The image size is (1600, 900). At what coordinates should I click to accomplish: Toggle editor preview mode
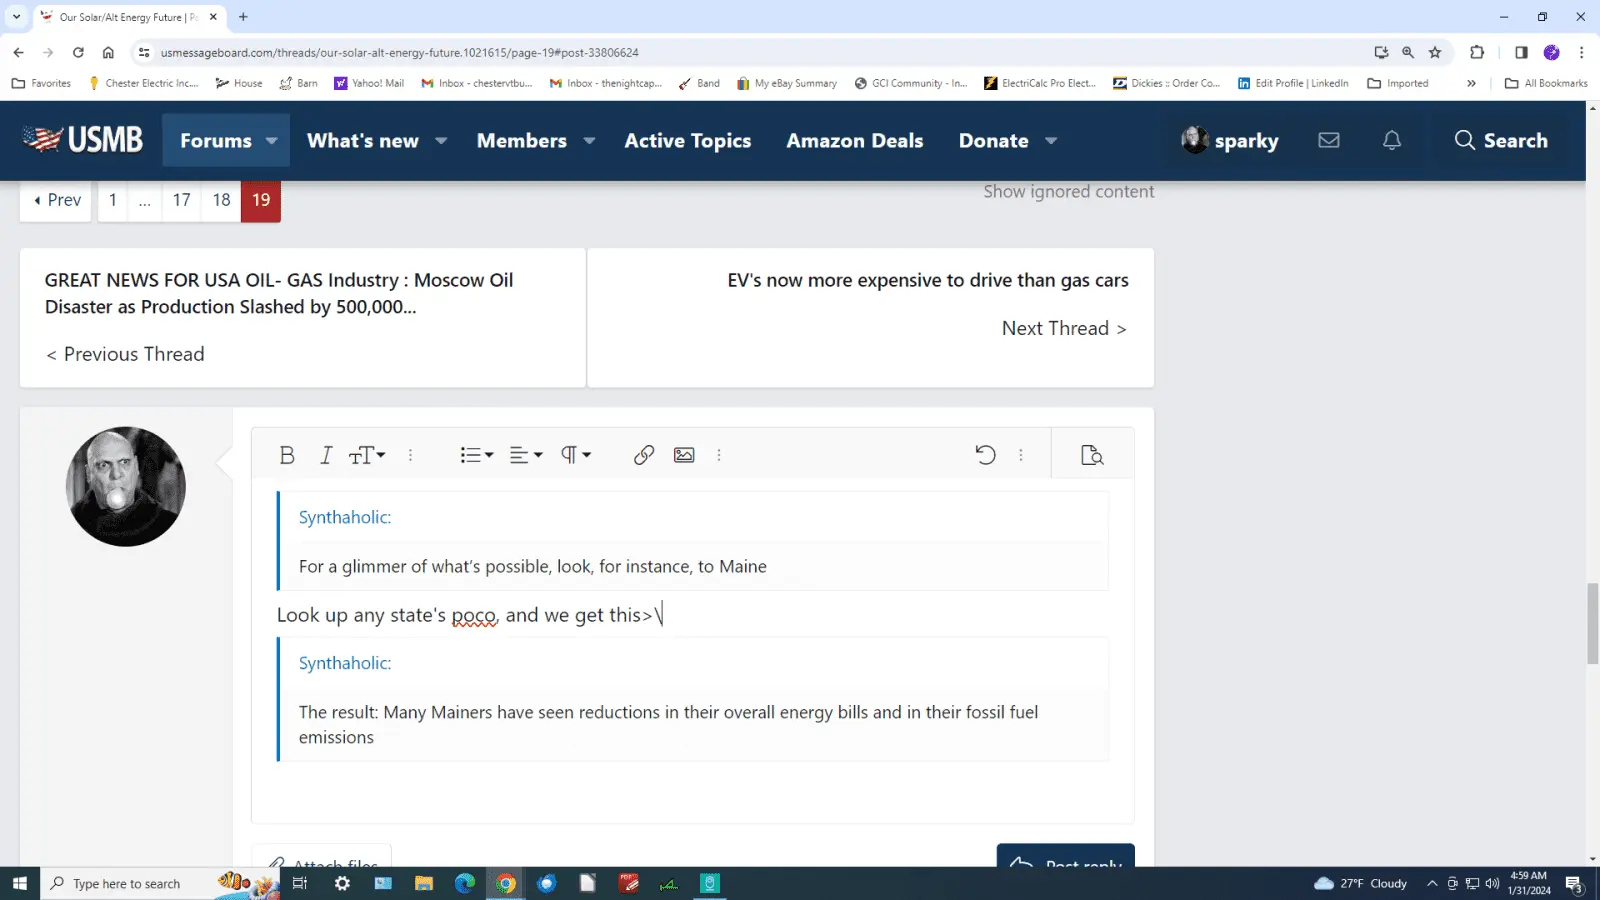coord(1092,455)
